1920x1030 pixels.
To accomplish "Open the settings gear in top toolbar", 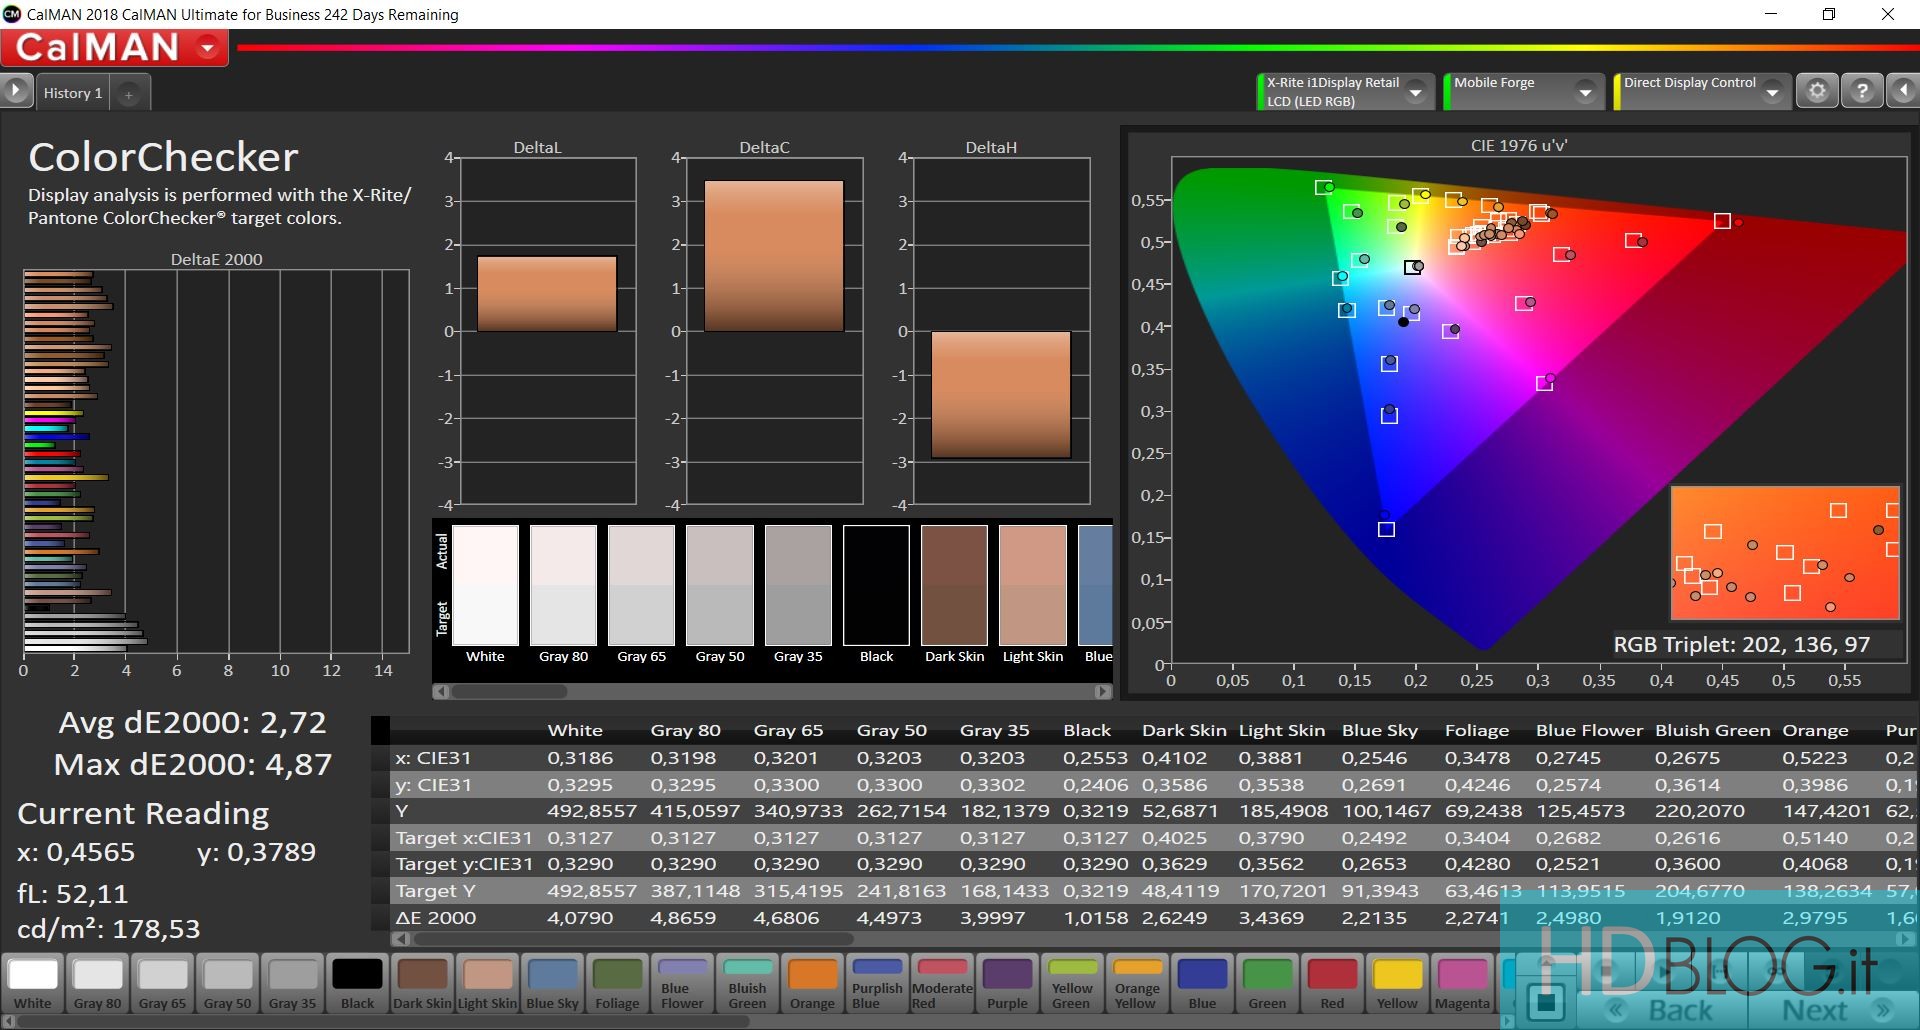I will (x=1817, y=91).
